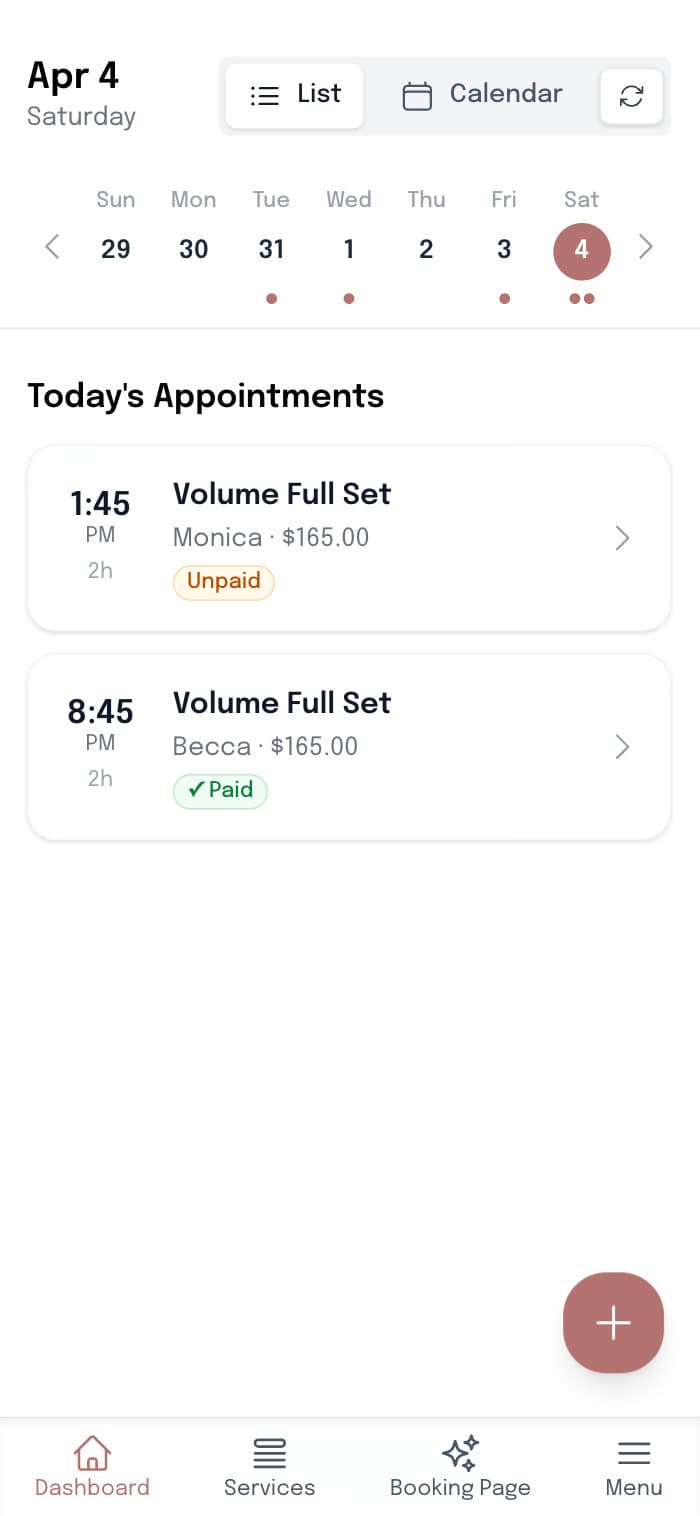Switch to Calendar view
The height and width of the screenshot is (1516, 700).
(482, 96)
